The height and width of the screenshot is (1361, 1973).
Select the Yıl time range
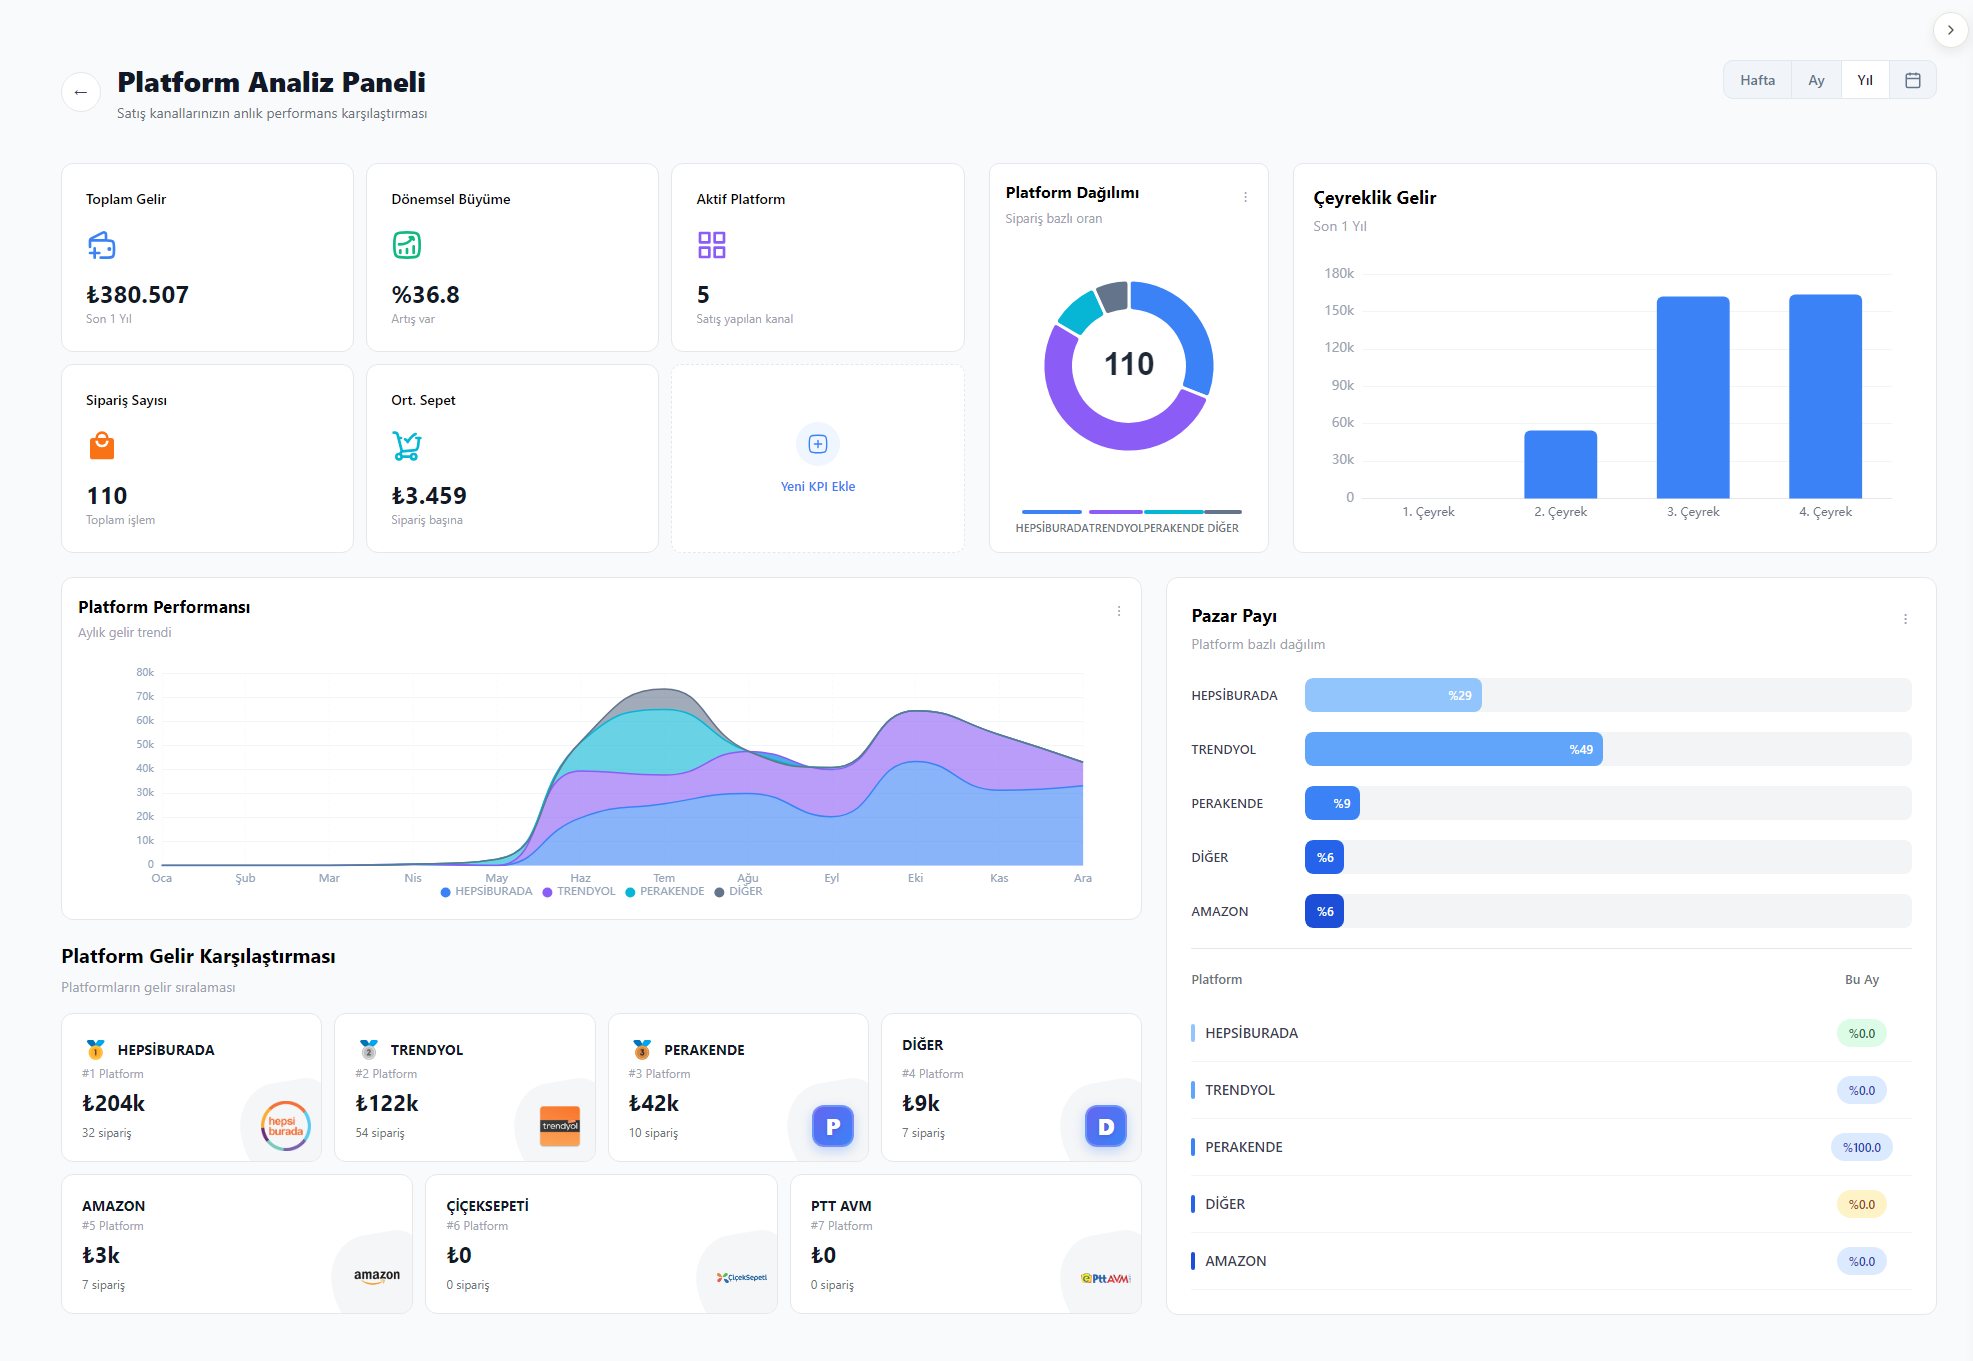tap(1865, 80)
